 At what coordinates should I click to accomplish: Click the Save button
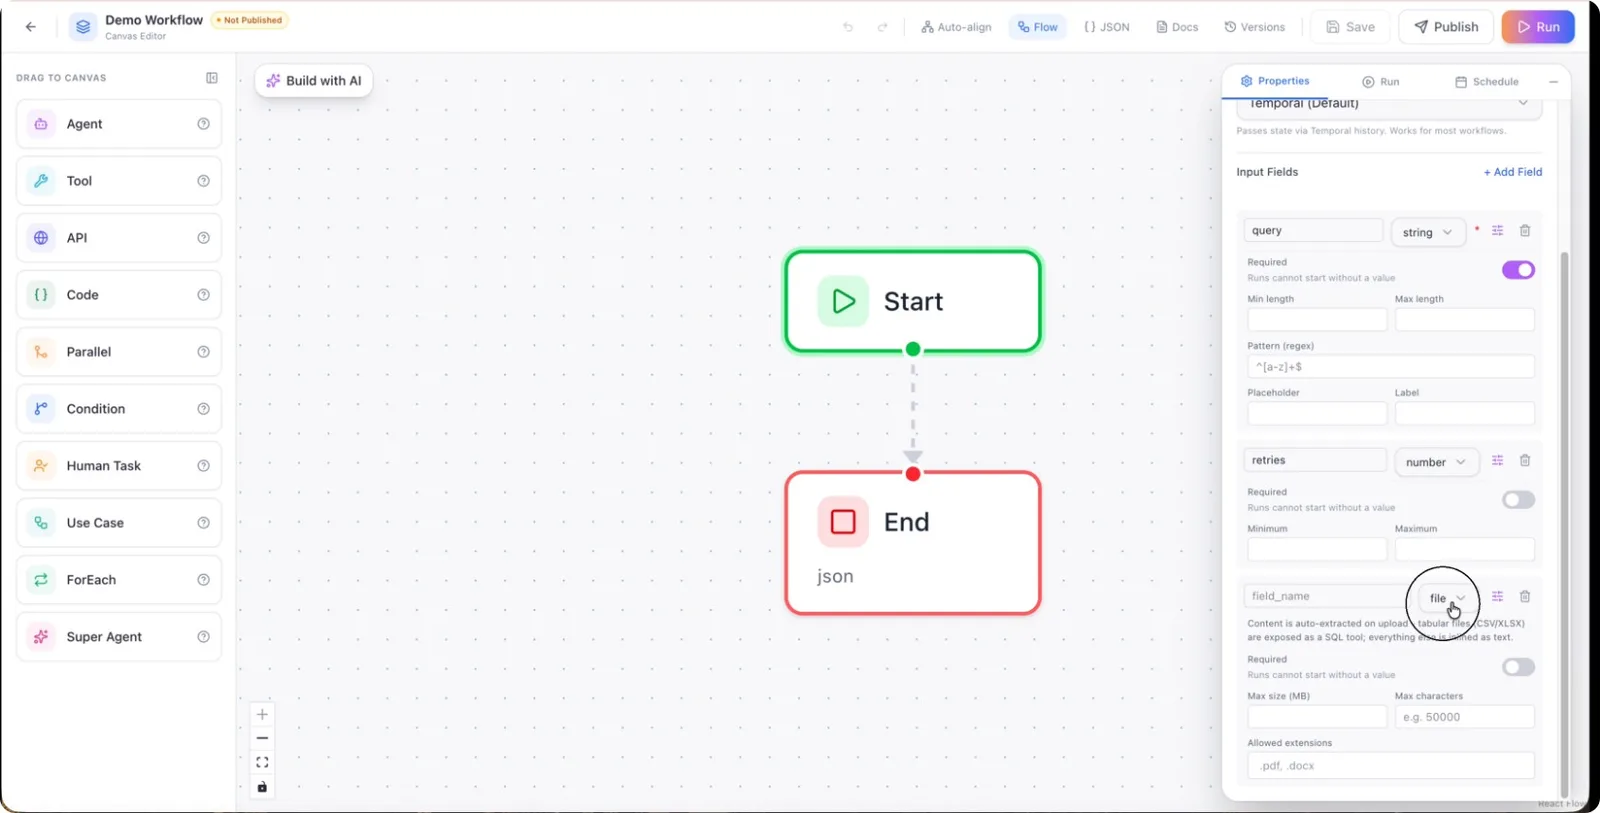1351,27
